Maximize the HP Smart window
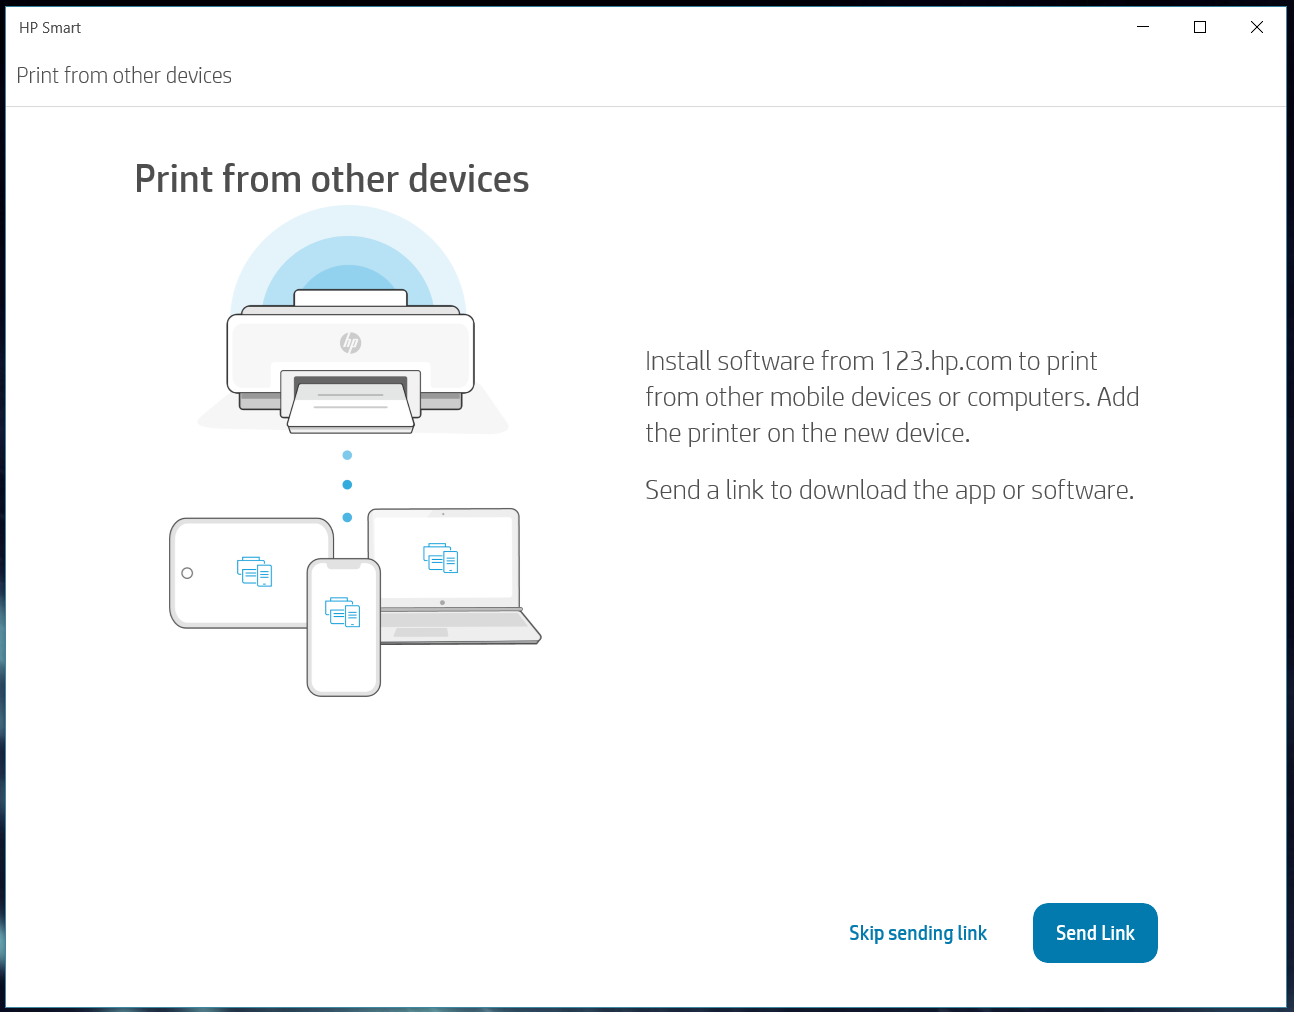 coord(1200,27)
